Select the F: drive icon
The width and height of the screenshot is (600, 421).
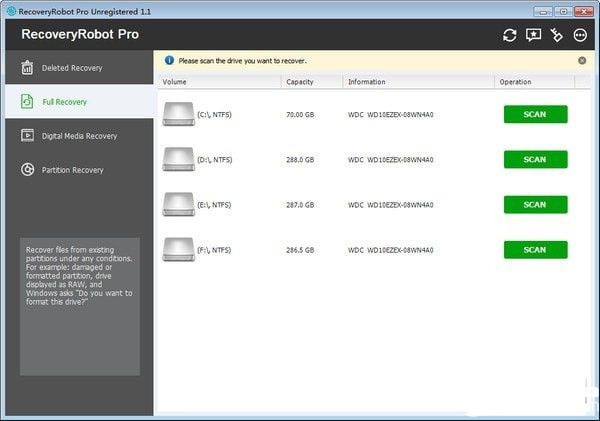(179, 250)
